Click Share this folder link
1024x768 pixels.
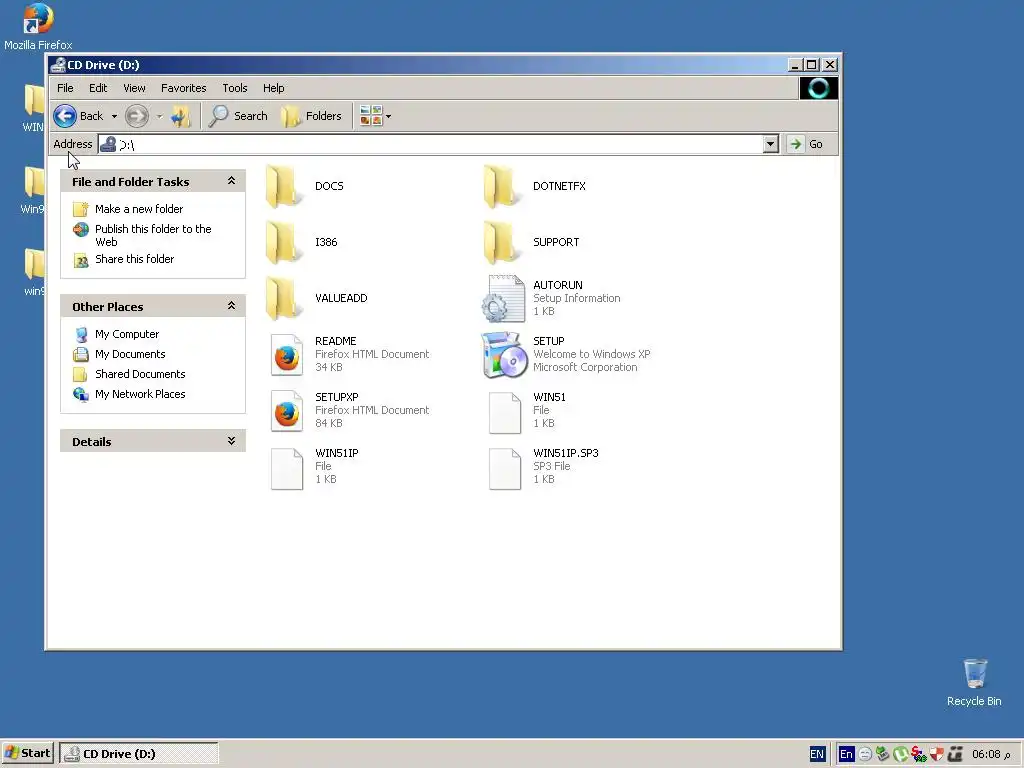pos(135,259)
